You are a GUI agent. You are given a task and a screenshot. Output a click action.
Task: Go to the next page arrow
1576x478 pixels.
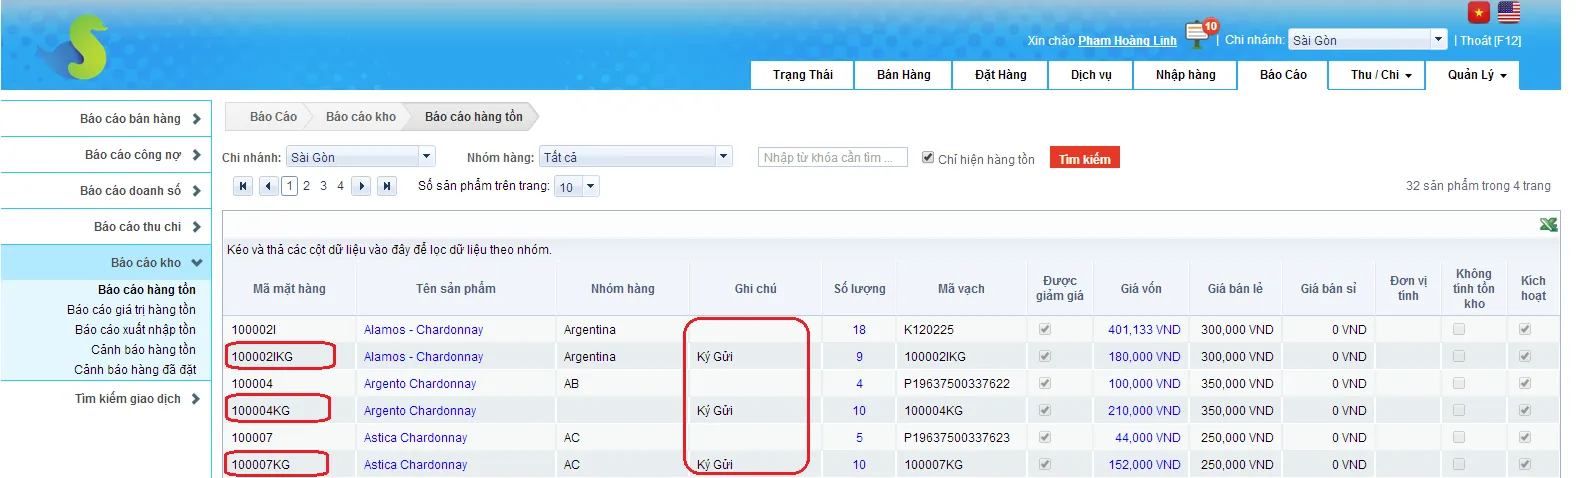pyautogui.click(x=362, y=186)
